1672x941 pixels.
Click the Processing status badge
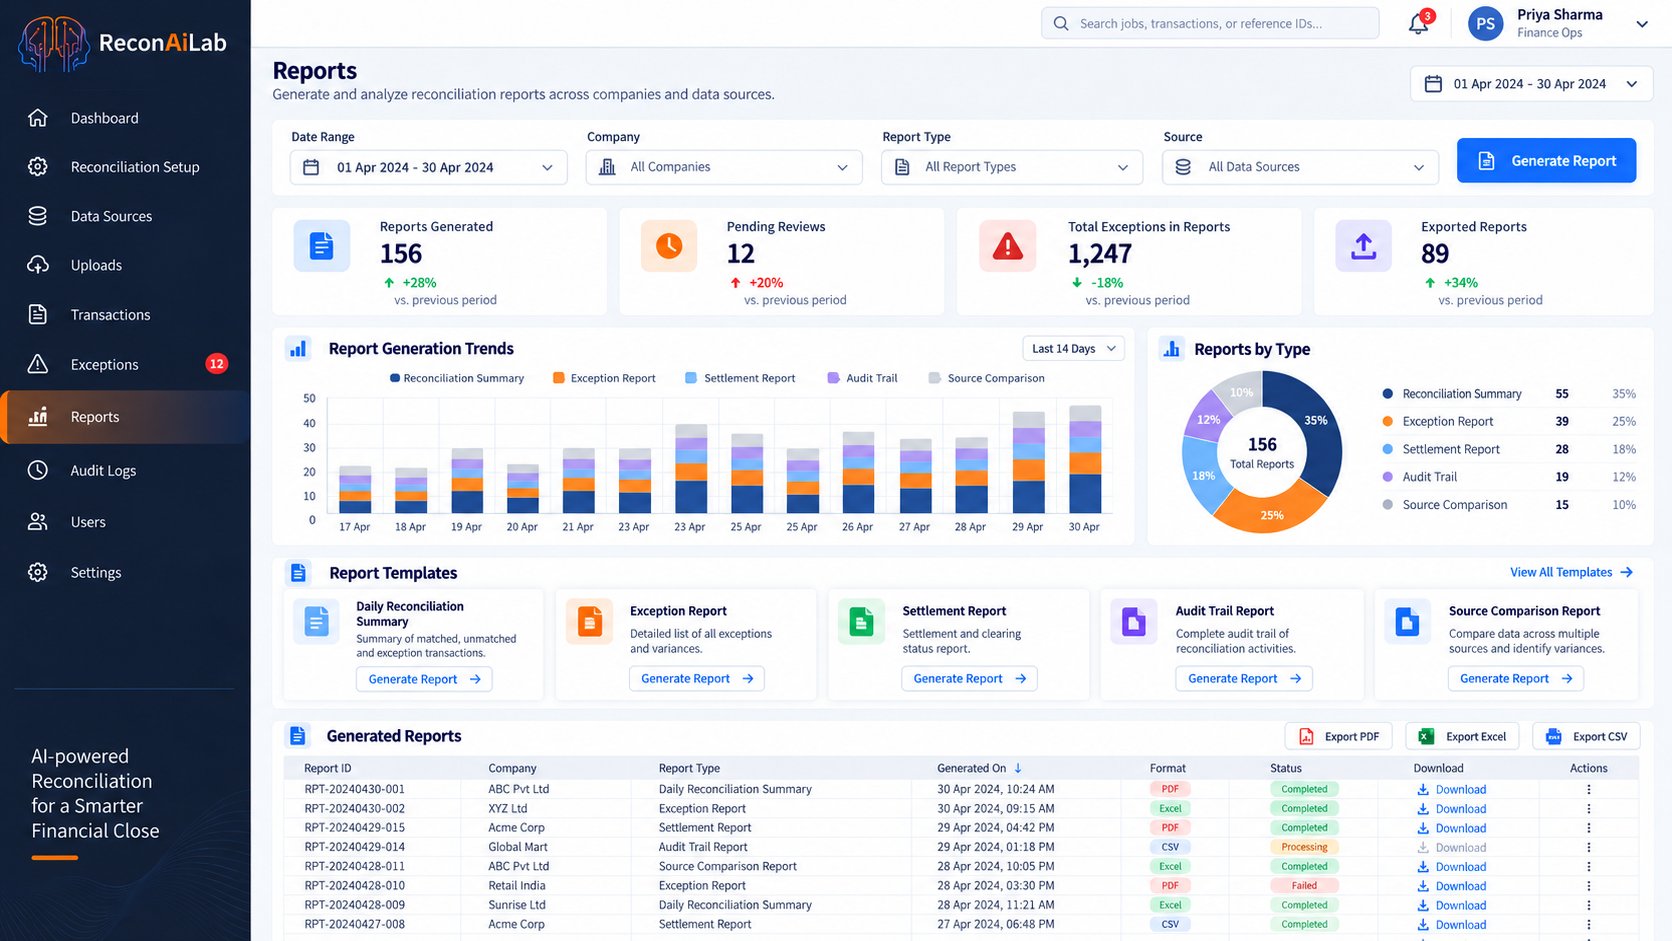tap(1304, 847)
